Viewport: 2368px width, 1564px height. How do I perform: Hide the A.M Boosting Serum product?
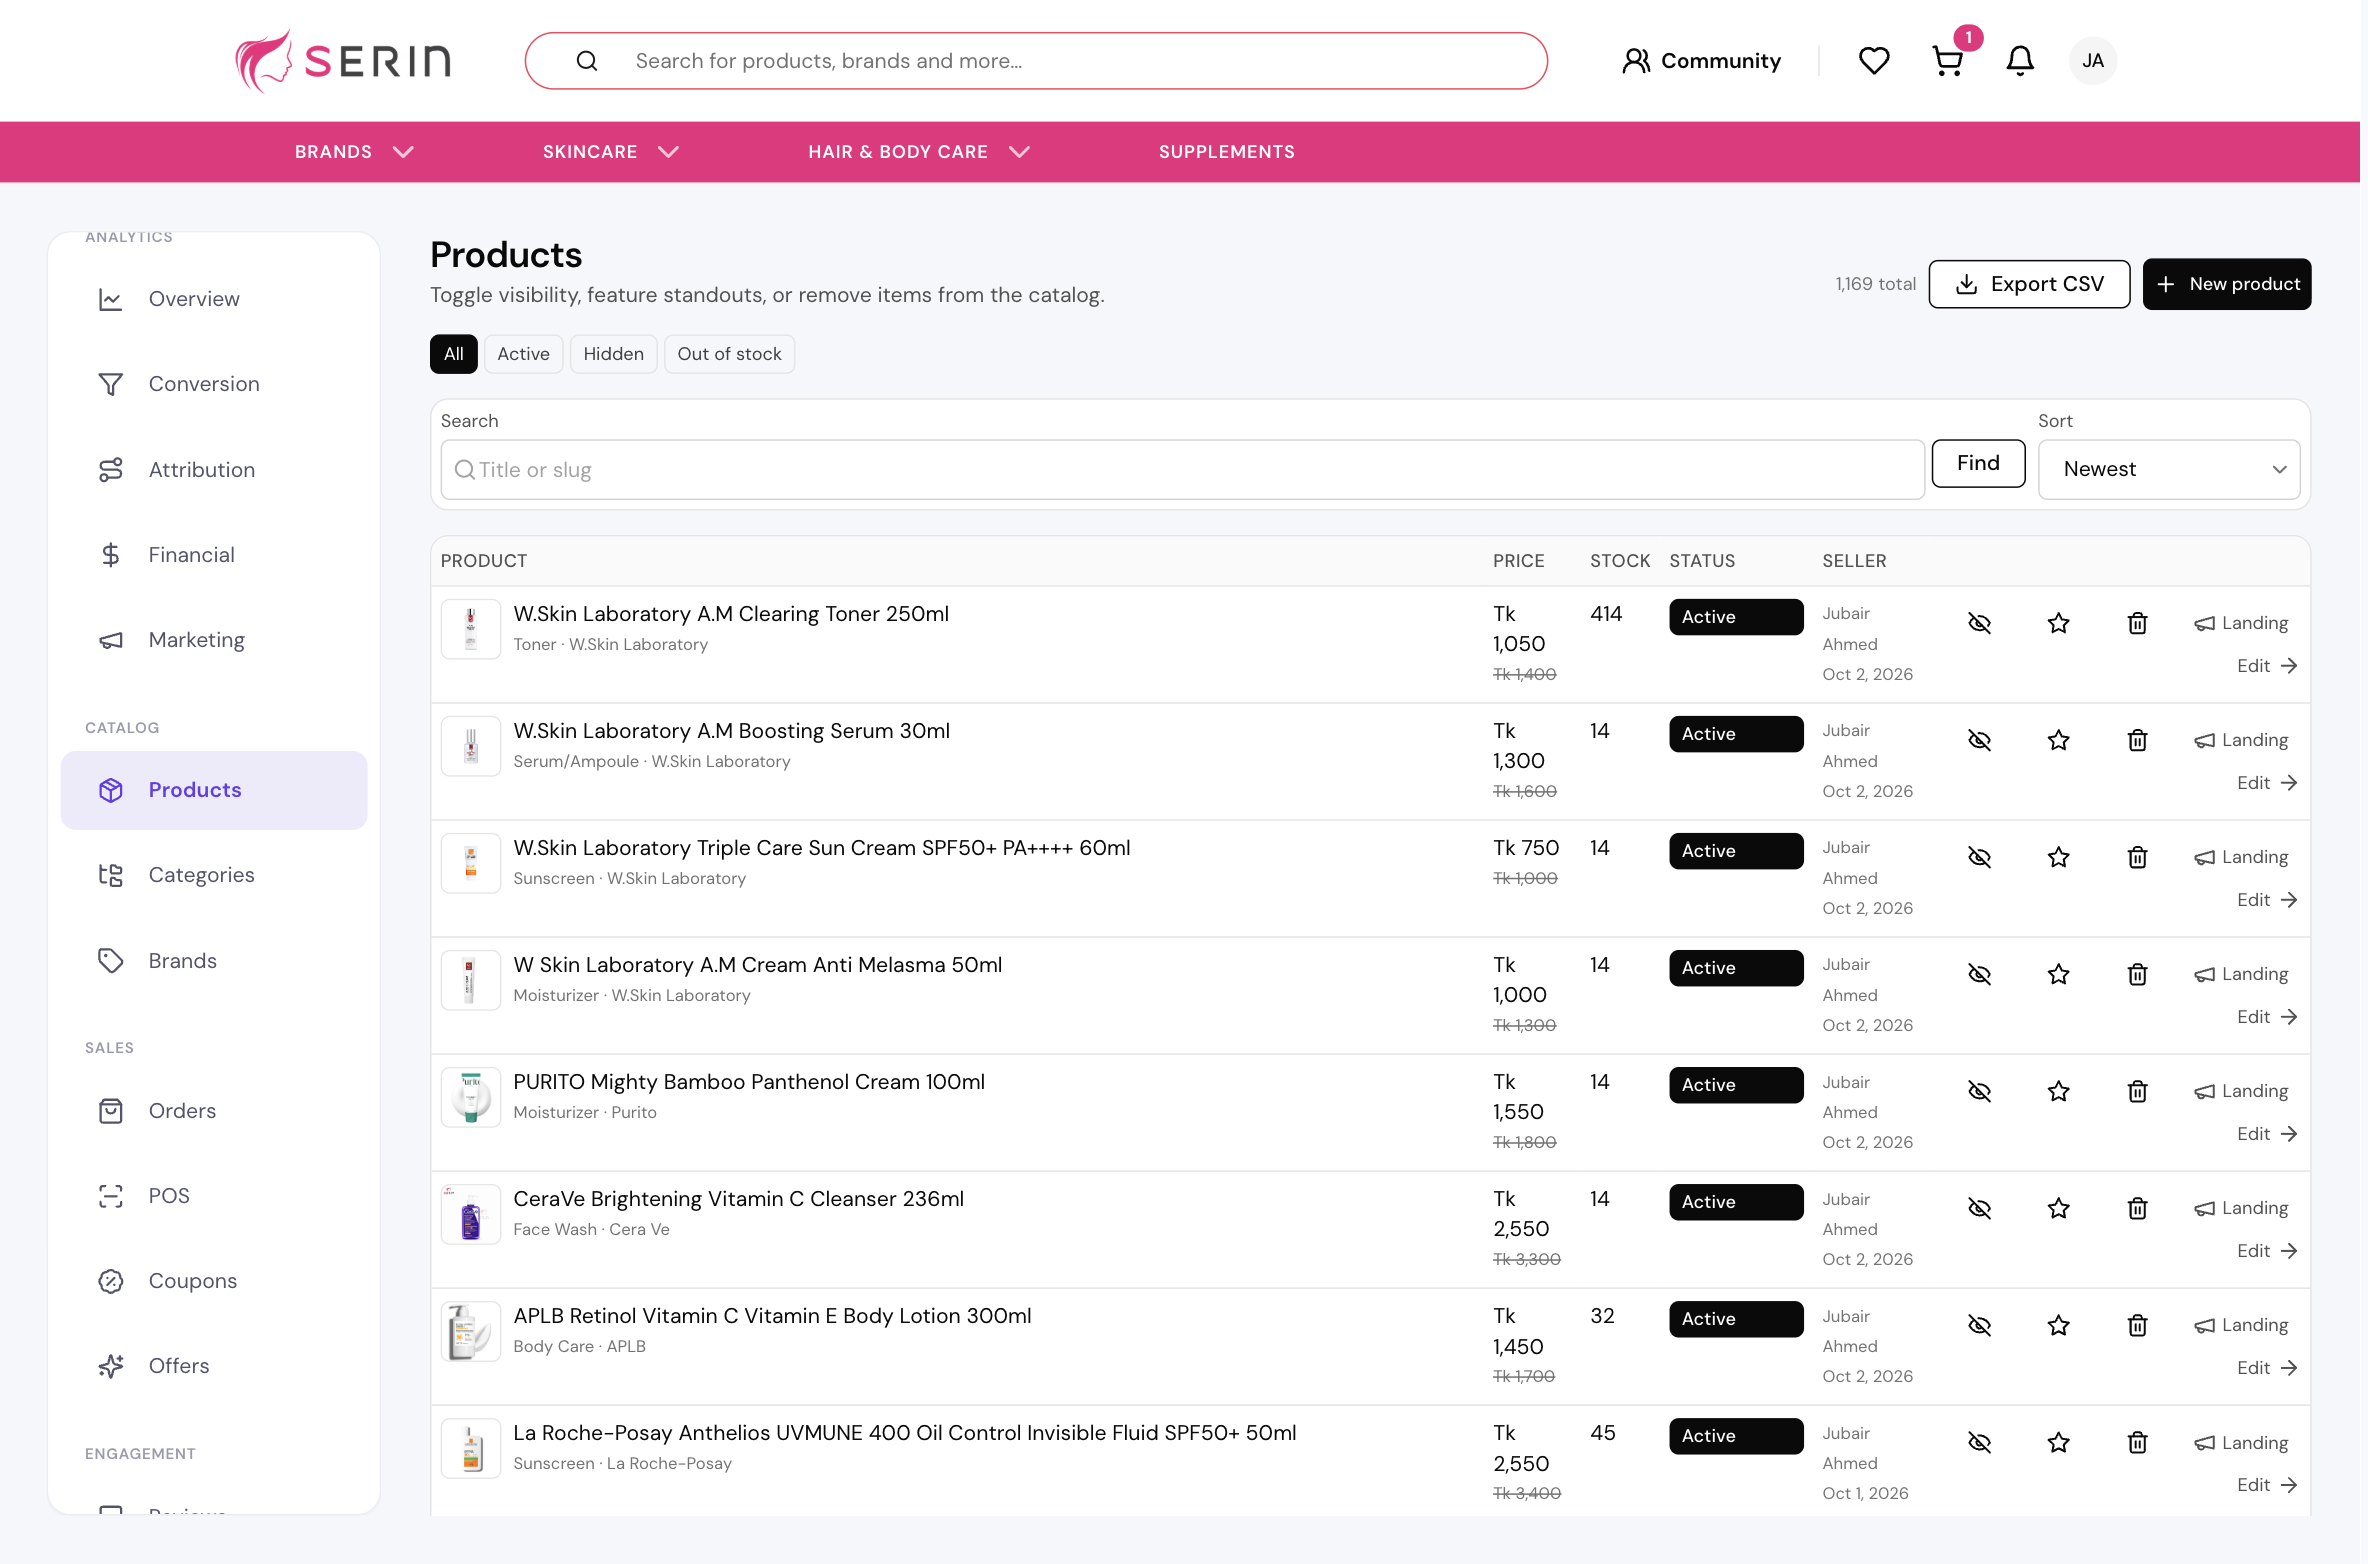point(1979,740)
